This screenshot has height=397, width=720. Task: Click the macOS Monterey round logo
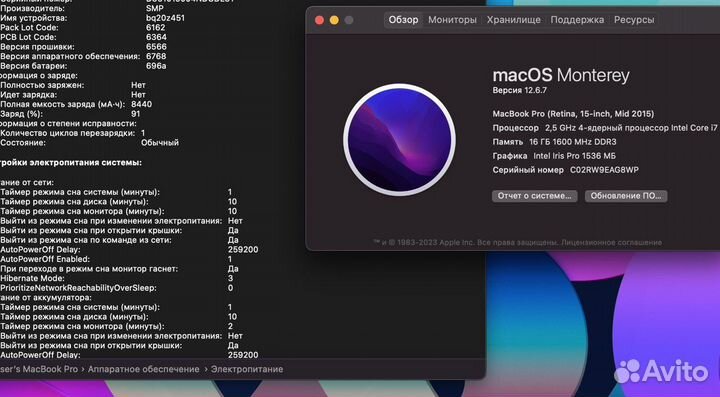coord(399,140)
